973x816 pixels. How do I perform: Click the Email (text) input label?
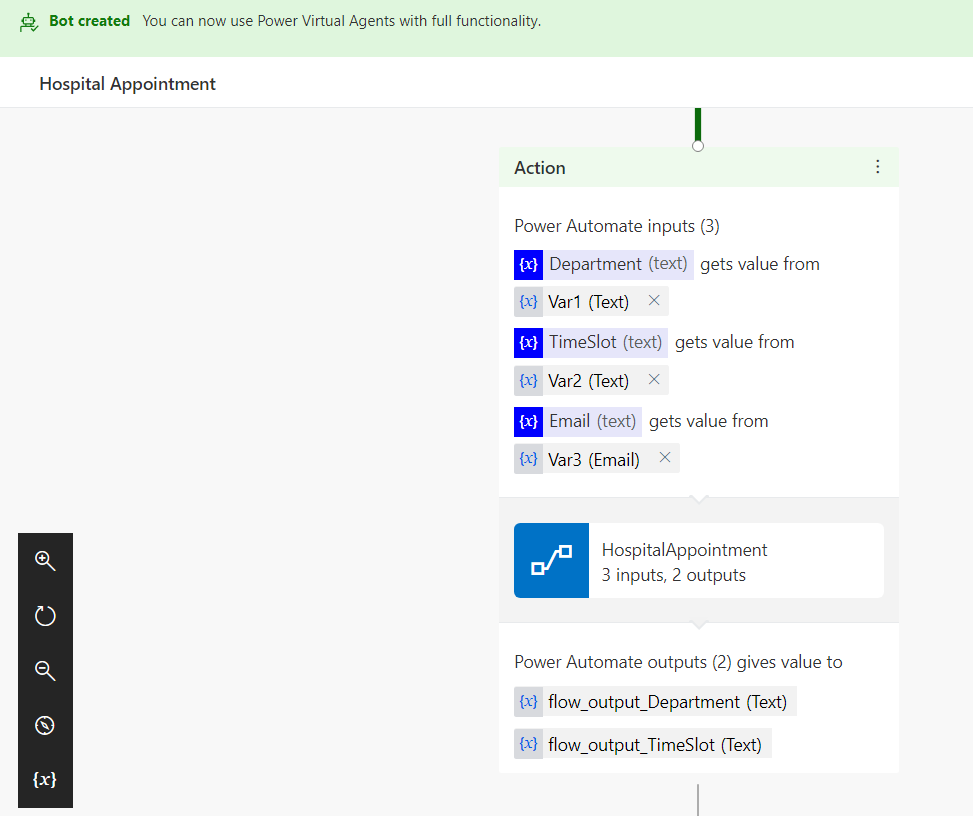pos(593,421)
